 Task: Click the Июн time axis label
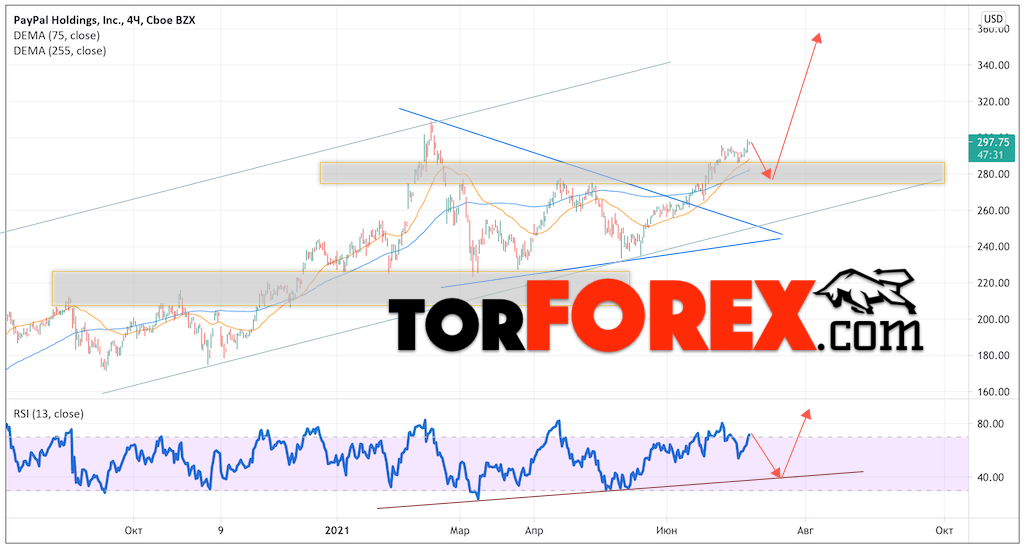pos(667,530)
